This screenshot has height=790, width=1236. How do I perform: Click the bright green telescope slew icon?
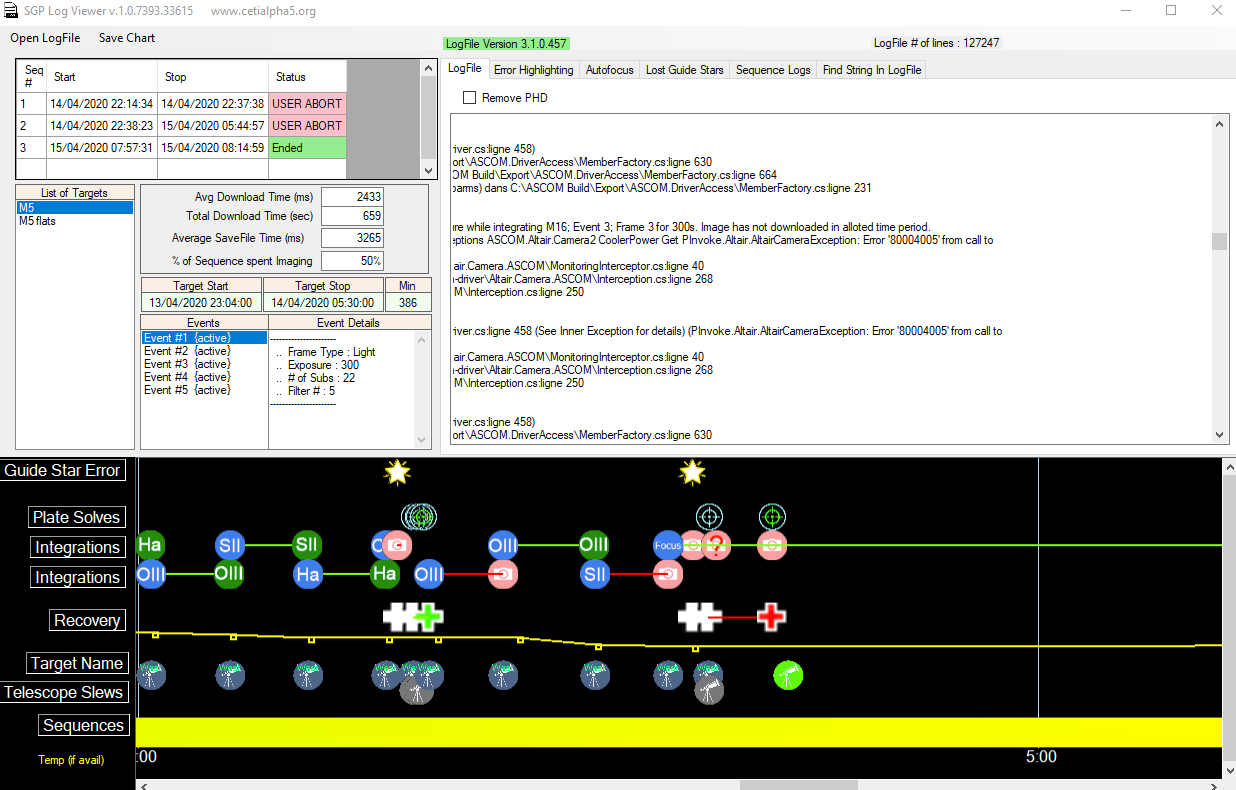789,675
